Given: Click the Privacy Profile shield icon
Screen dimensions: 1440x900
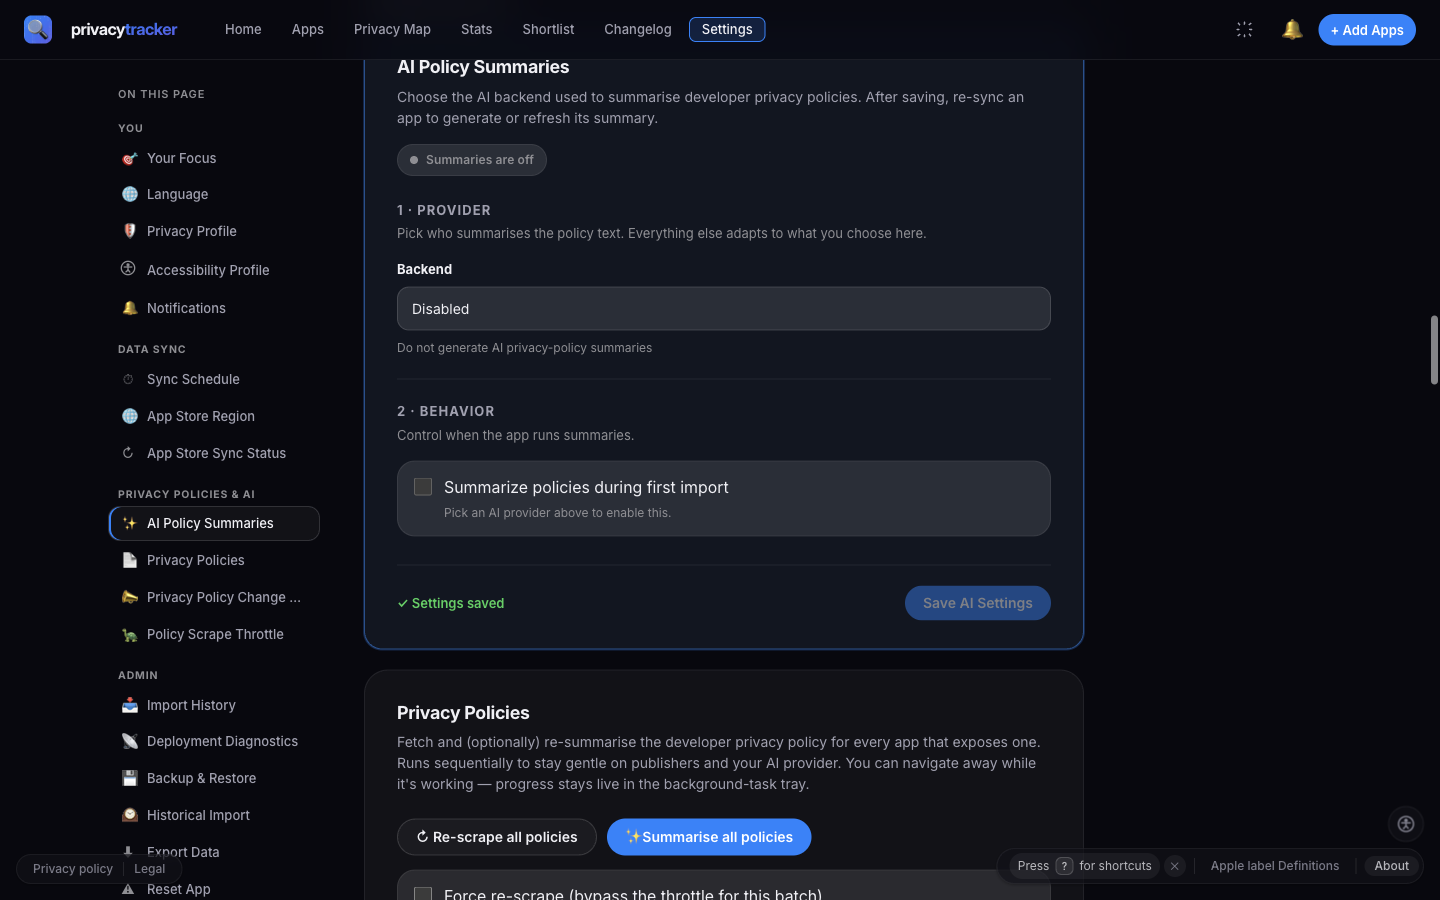Looking at the screenshot, I should (129, 231).
